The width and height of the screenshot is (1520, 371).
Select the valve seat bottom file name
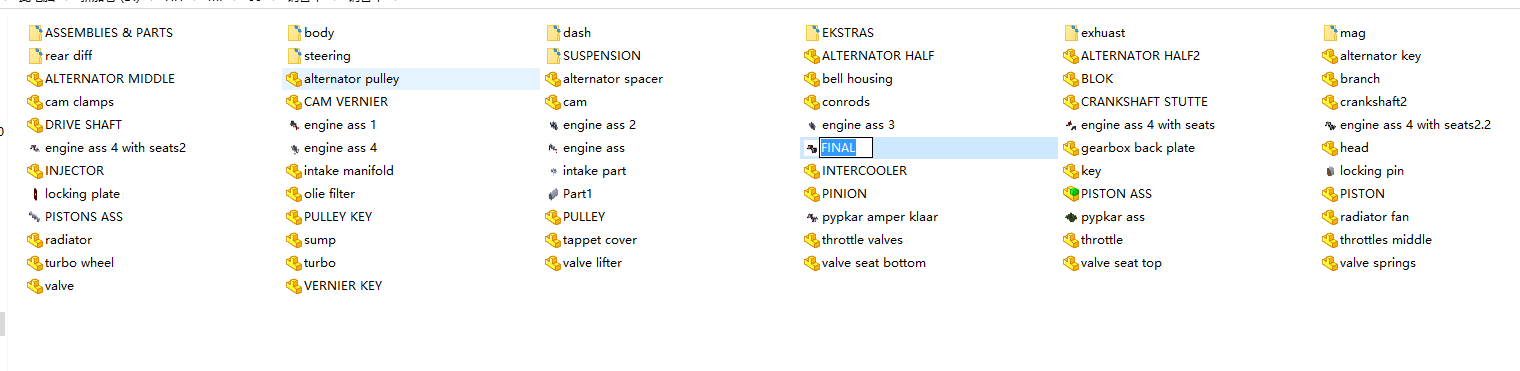coord(874,263)
